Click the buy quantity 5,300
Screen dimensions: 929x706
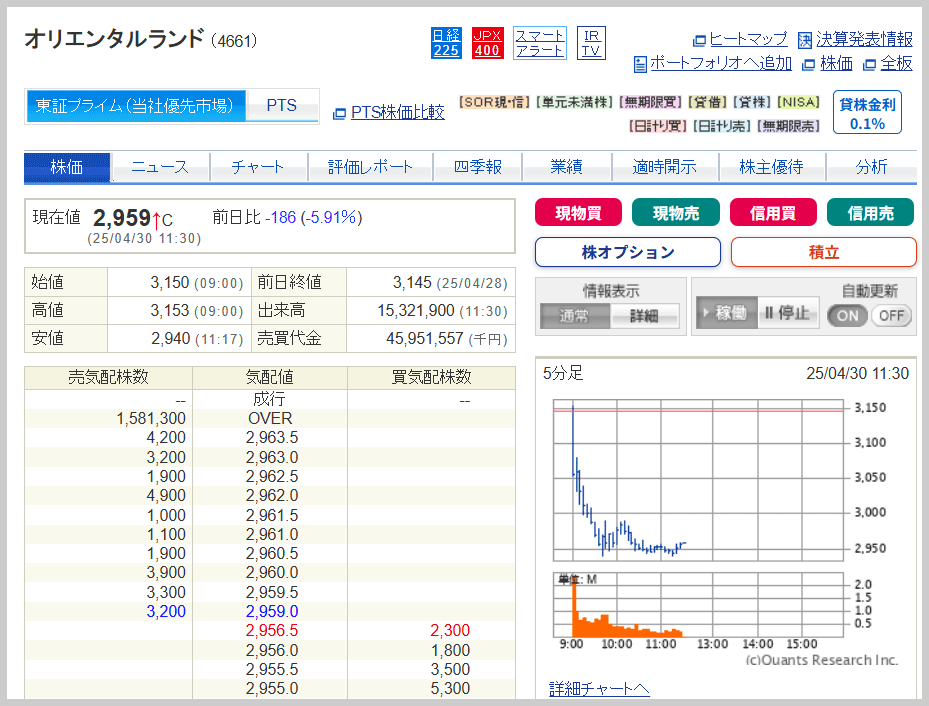click(450, 688)
